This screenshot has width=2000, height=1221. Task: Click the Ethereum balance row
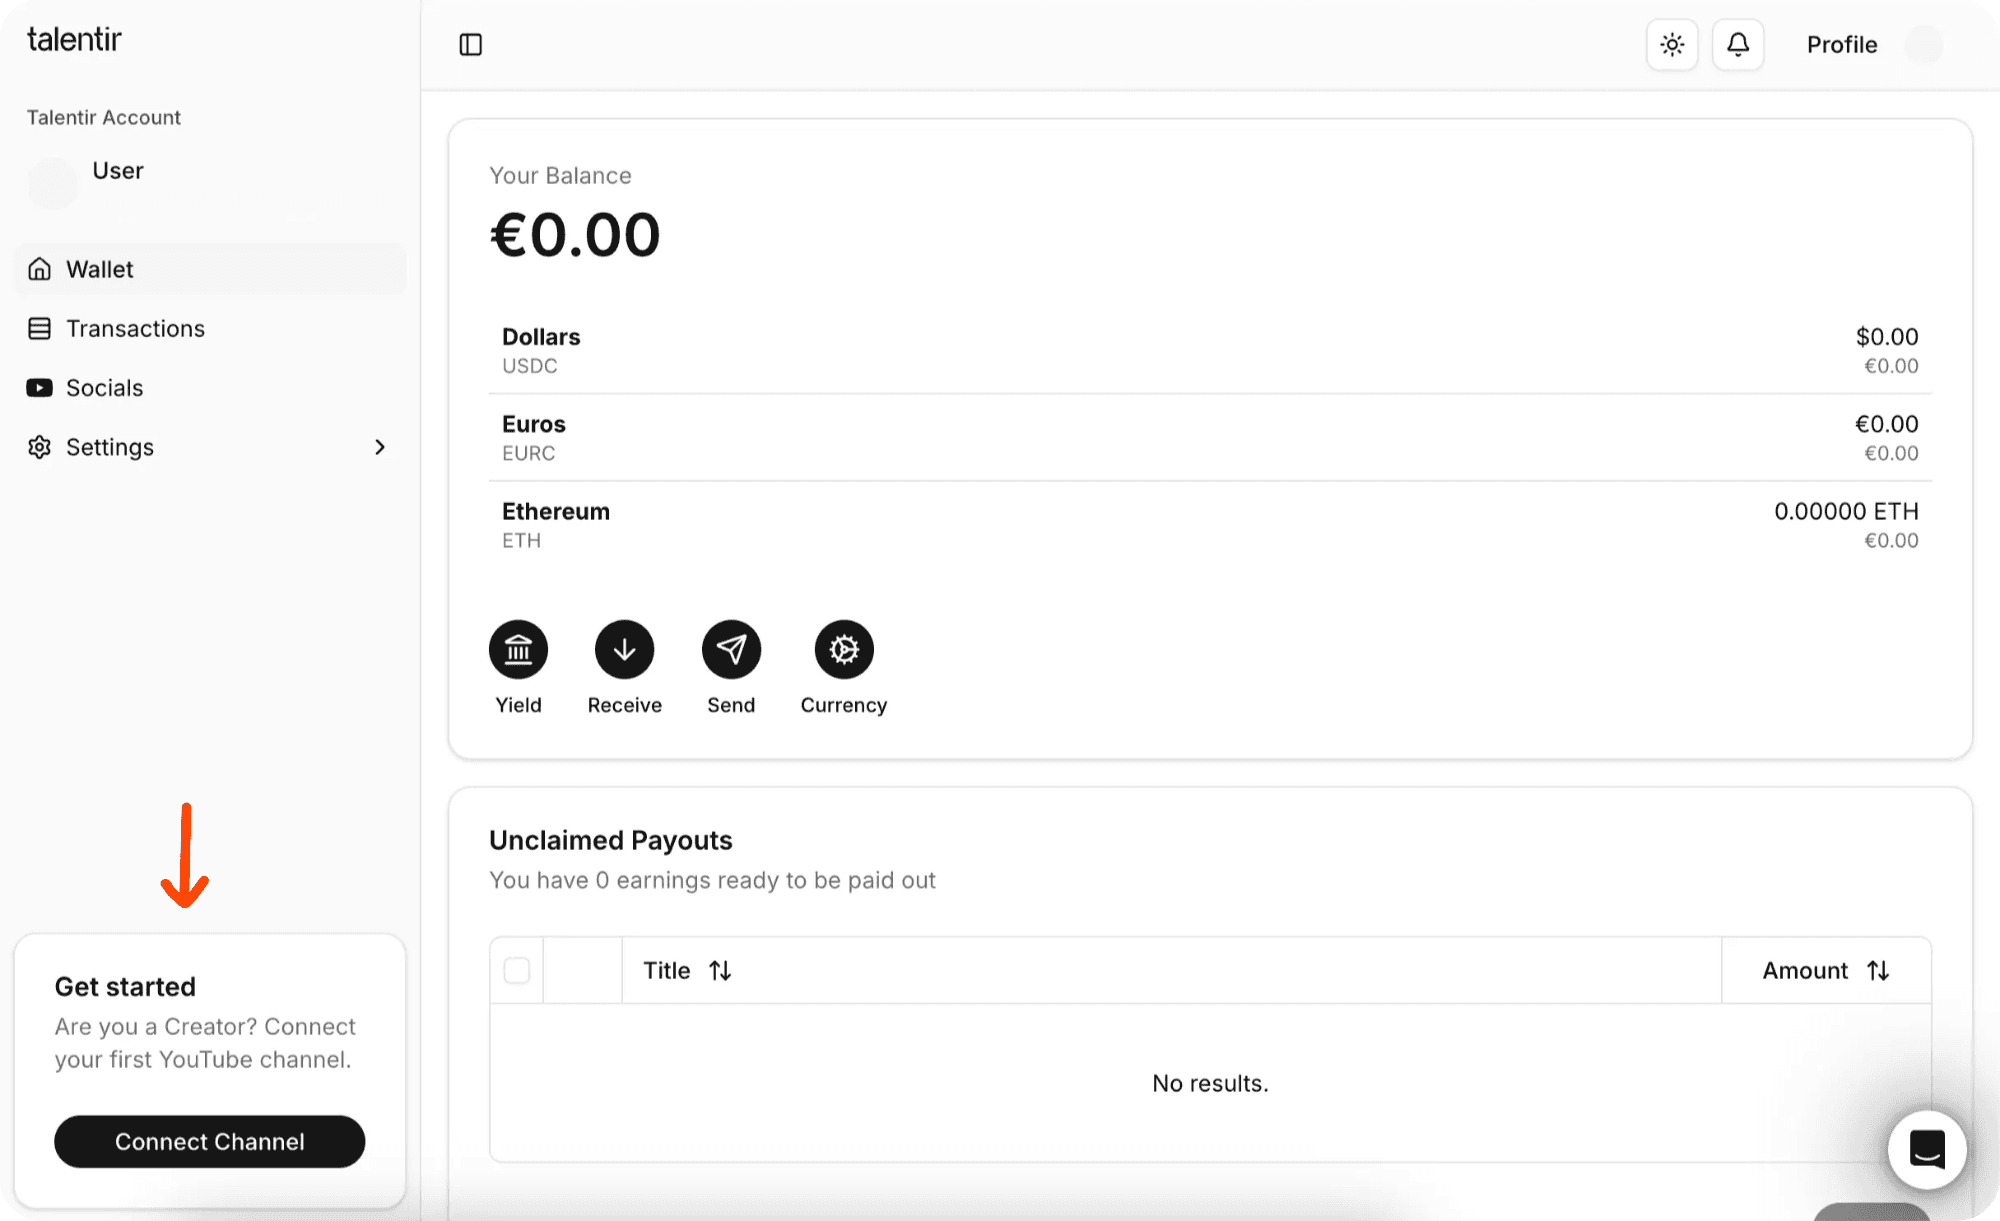point(1210,525)
